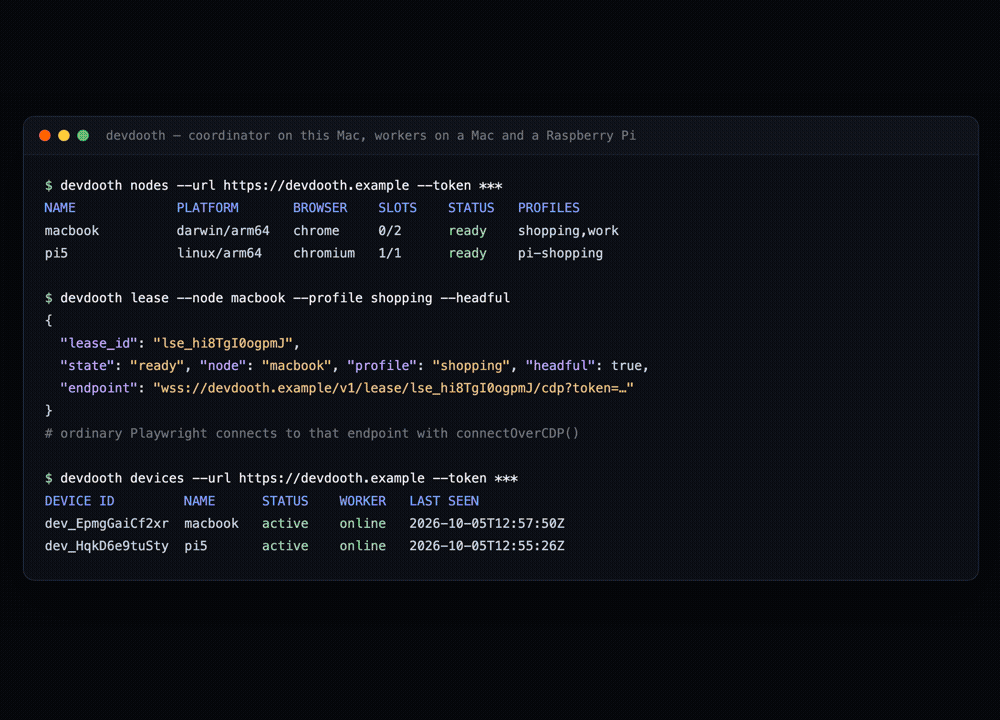
Task: Click timestamp '2026-10-05T12:55:26Z'
Action: coord(487,546)
